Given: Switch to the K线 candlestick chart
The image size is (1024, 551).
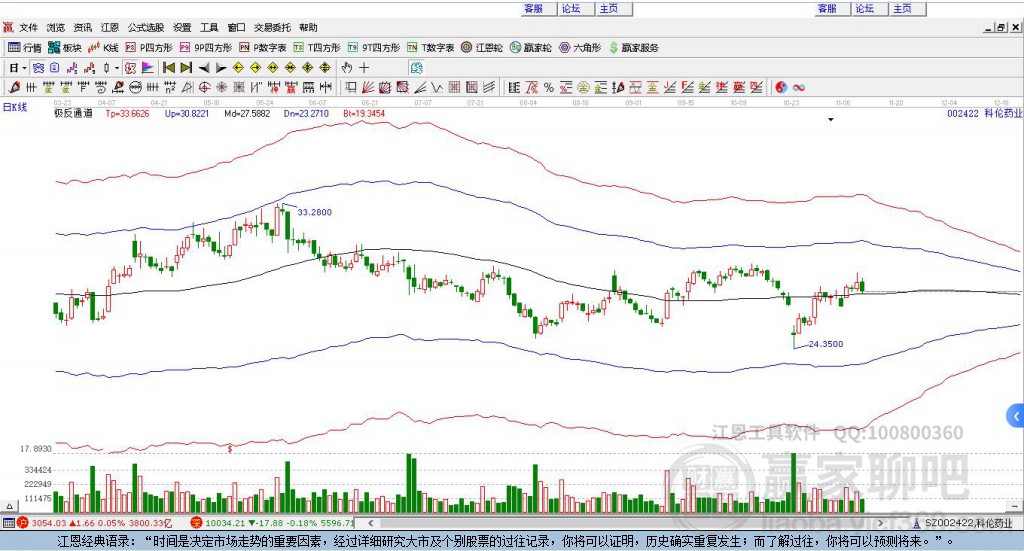Looking at the screenshot, I should [x=103, y=48].
